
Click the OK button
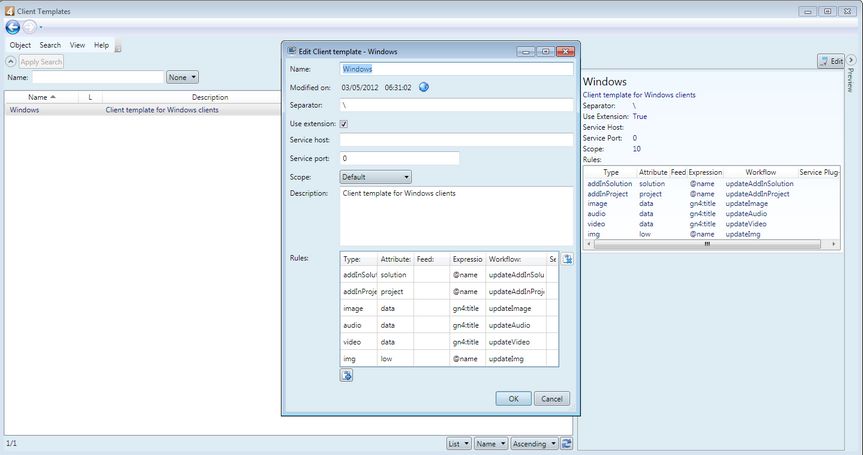(514, 399)
